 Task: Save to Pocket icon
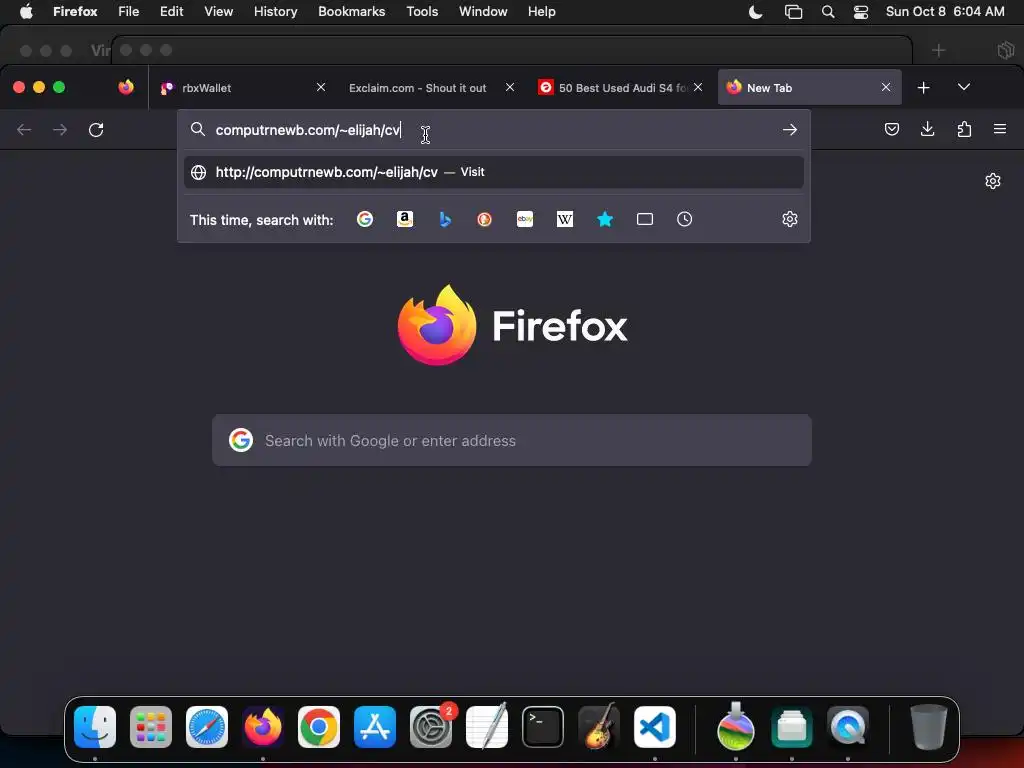point(891,129)
